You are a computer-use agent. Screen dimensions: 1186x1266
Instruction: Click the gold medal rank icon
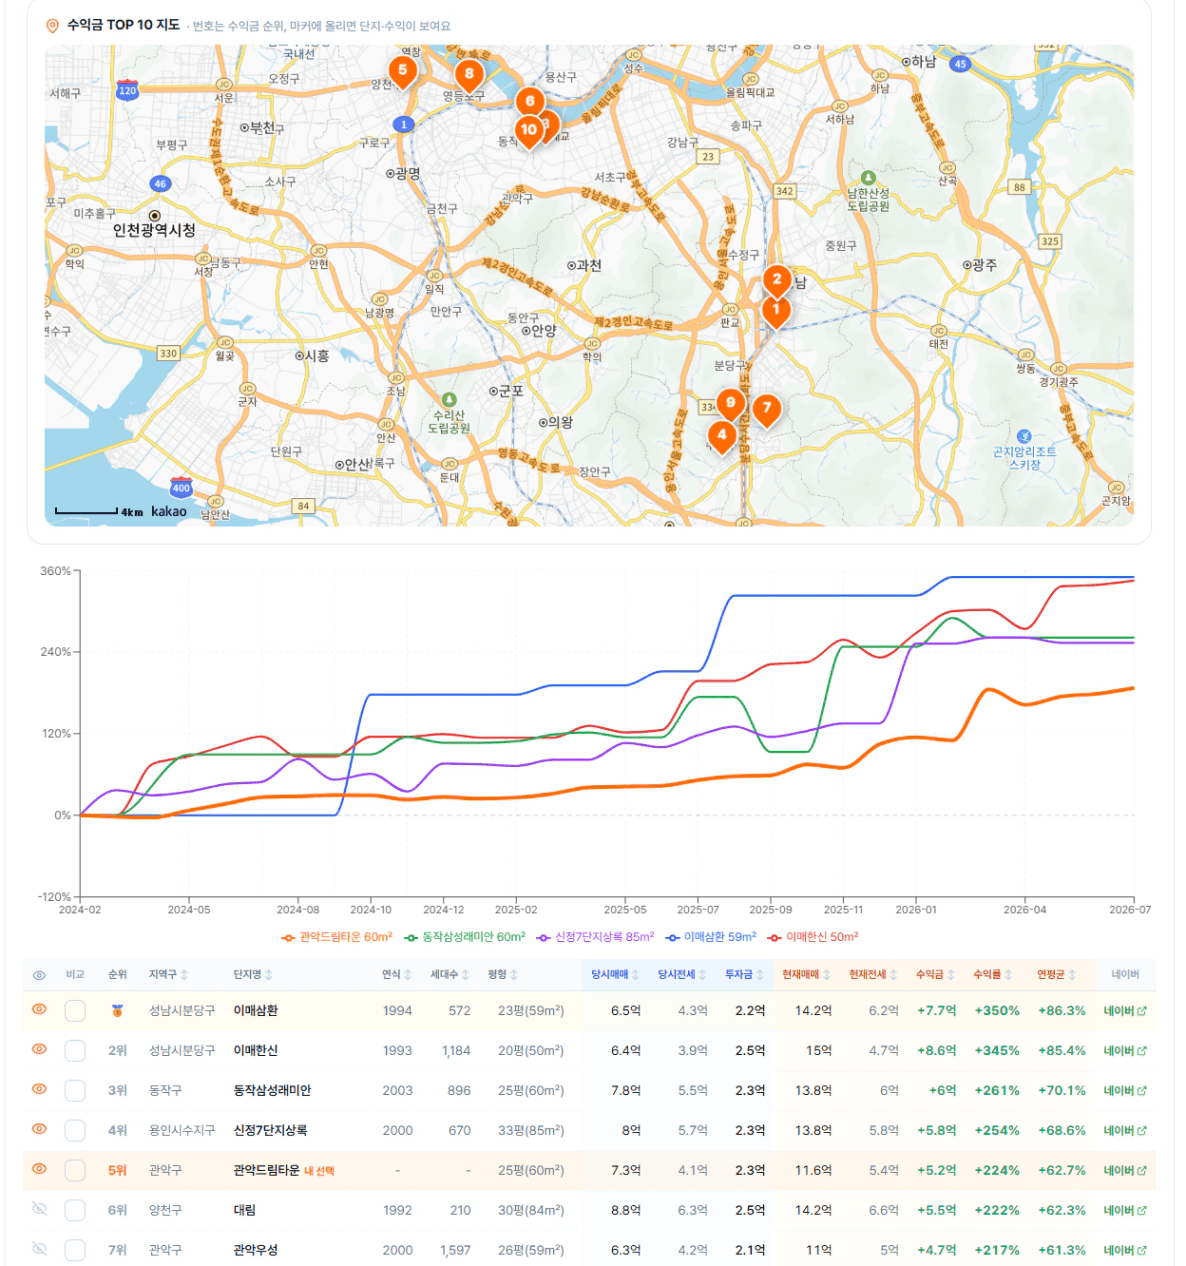[x=117, y=1011]
